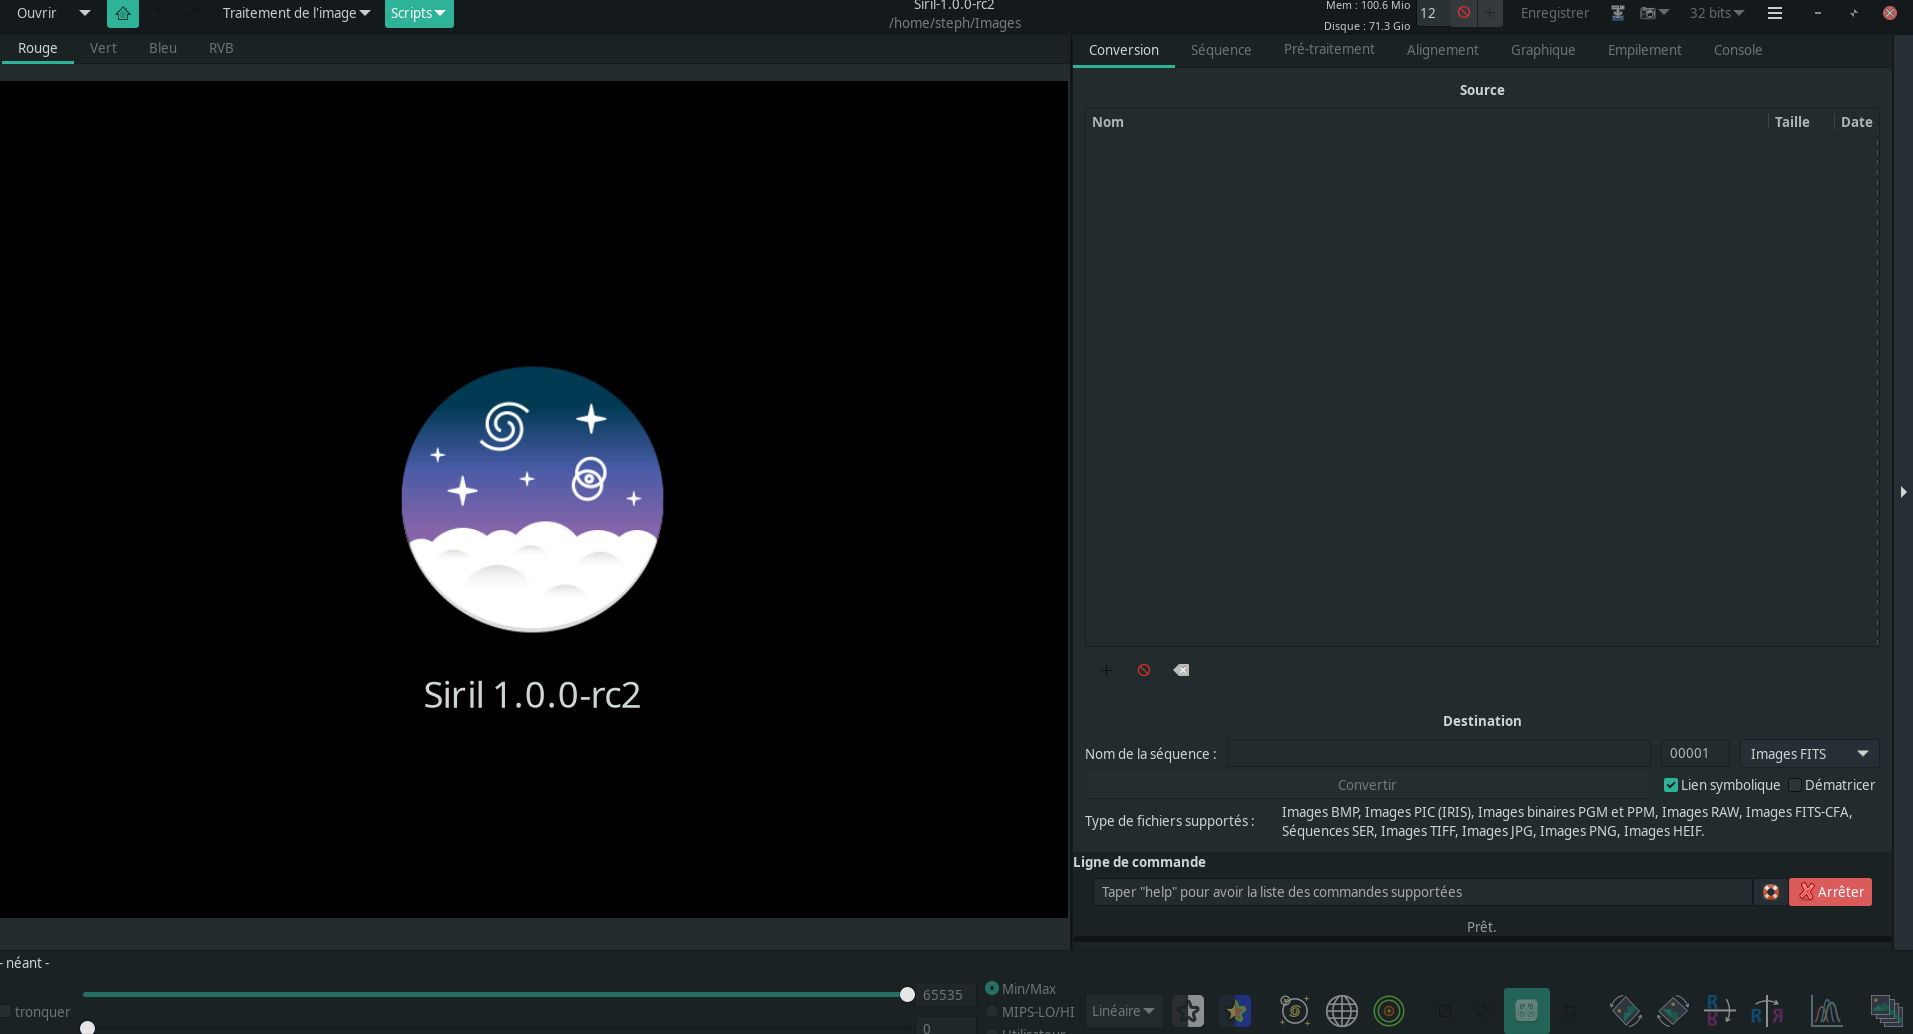
Task: Open the Images FITS format dropdown
Action: (x=1809, y=754)
